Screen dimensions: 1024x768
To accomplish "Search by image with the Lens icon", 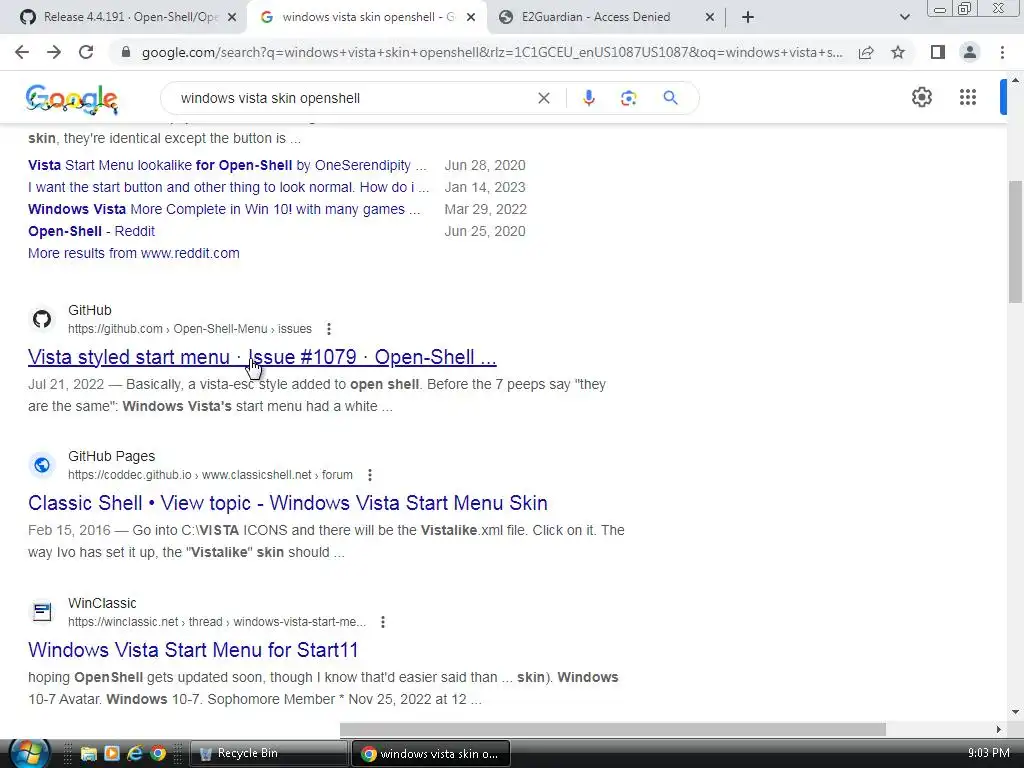I will pyautogui.click(x=628, y=98).
